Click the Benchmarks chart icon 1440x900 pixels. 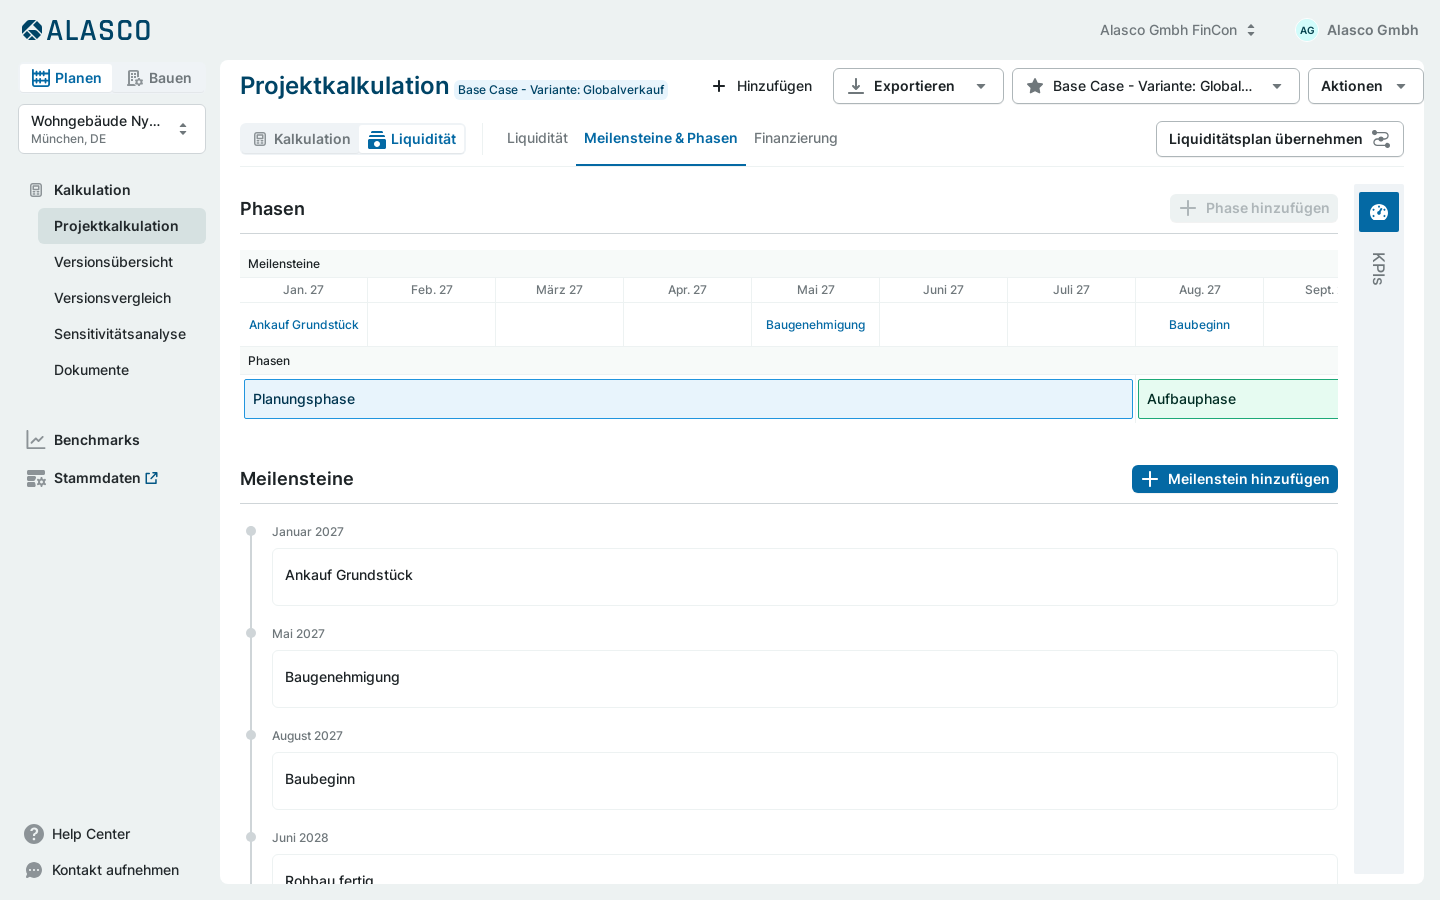click(x=36, y=440)
